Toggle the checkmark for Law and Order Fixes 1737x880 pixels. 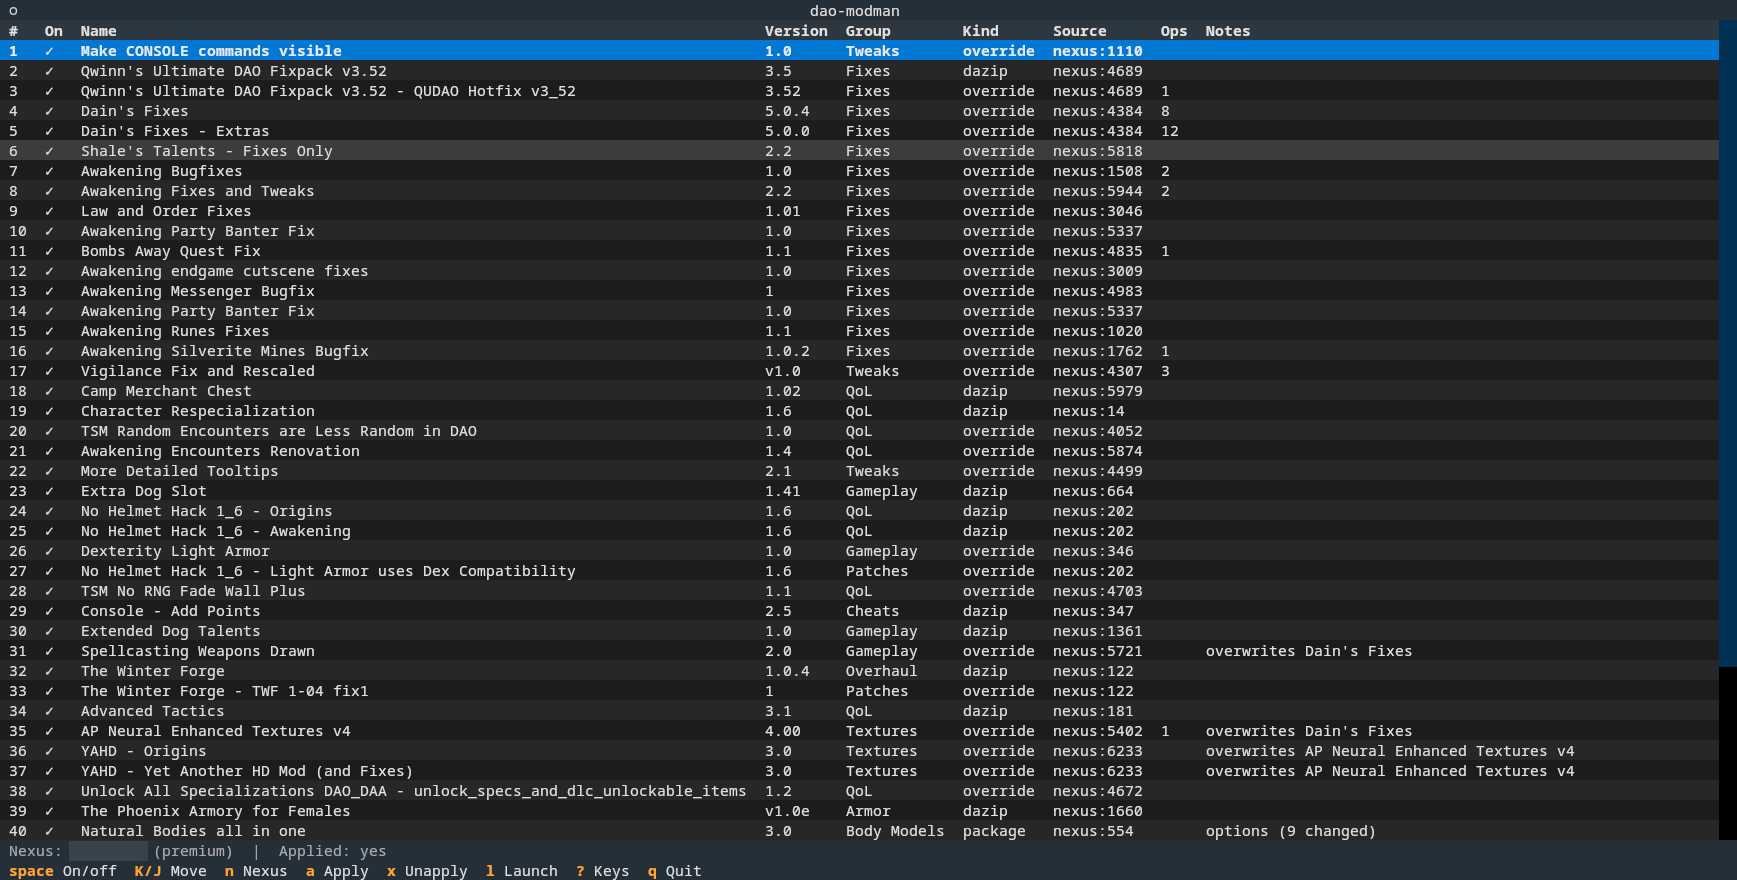point(49,211)
